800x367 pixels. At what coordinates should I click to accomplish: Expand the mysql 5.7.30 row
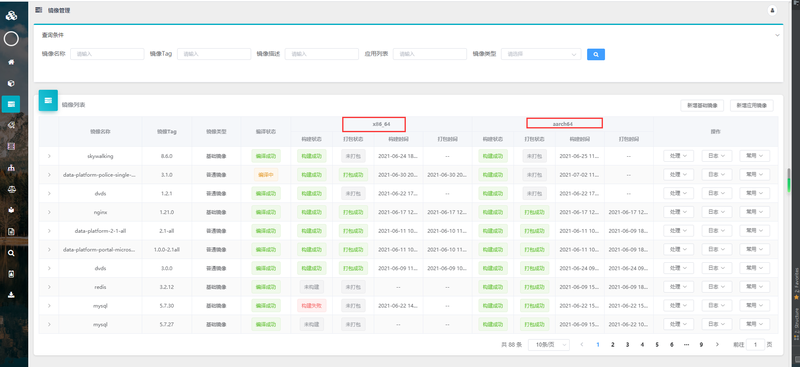click(49, 305)
